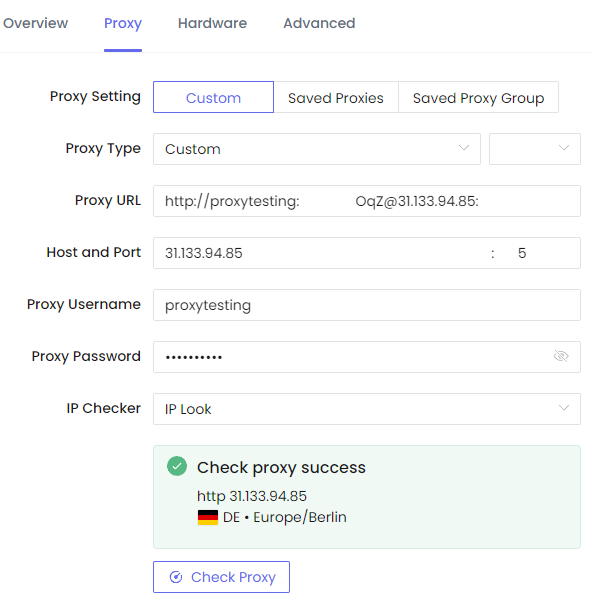Expand the Proxy Type Custom dropdown
The image size is (592, 603).
(x=317, y=149)
